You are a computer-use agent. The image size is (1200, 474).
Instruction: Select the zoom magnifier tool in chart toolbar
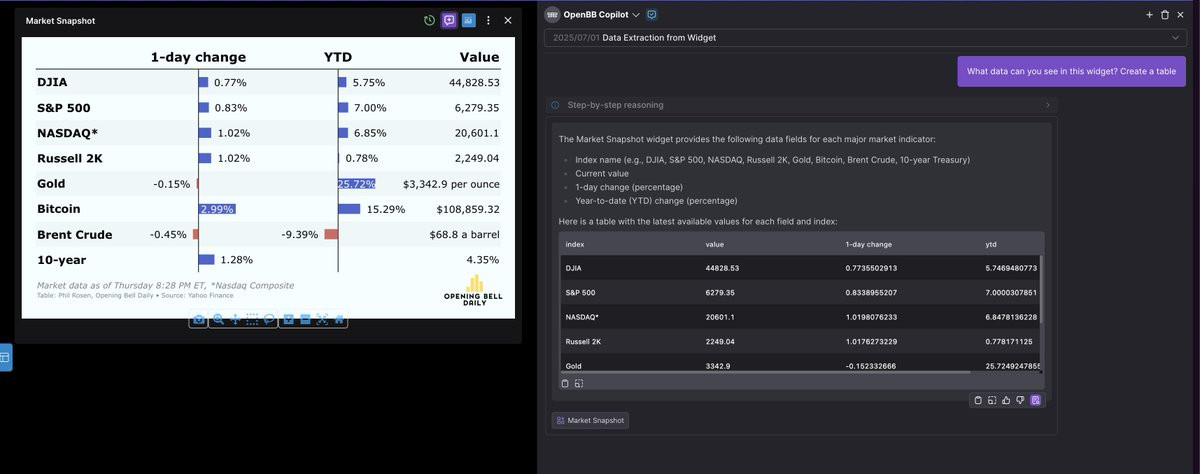[218, 319]
